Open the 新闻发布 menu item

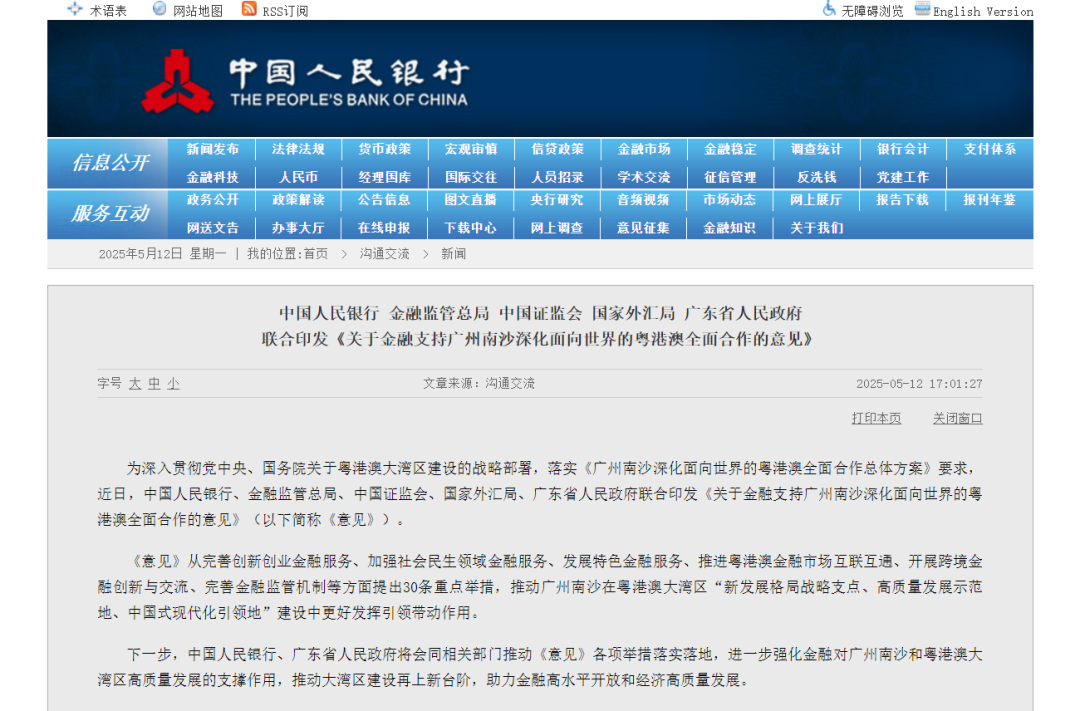tap(212, 150)
